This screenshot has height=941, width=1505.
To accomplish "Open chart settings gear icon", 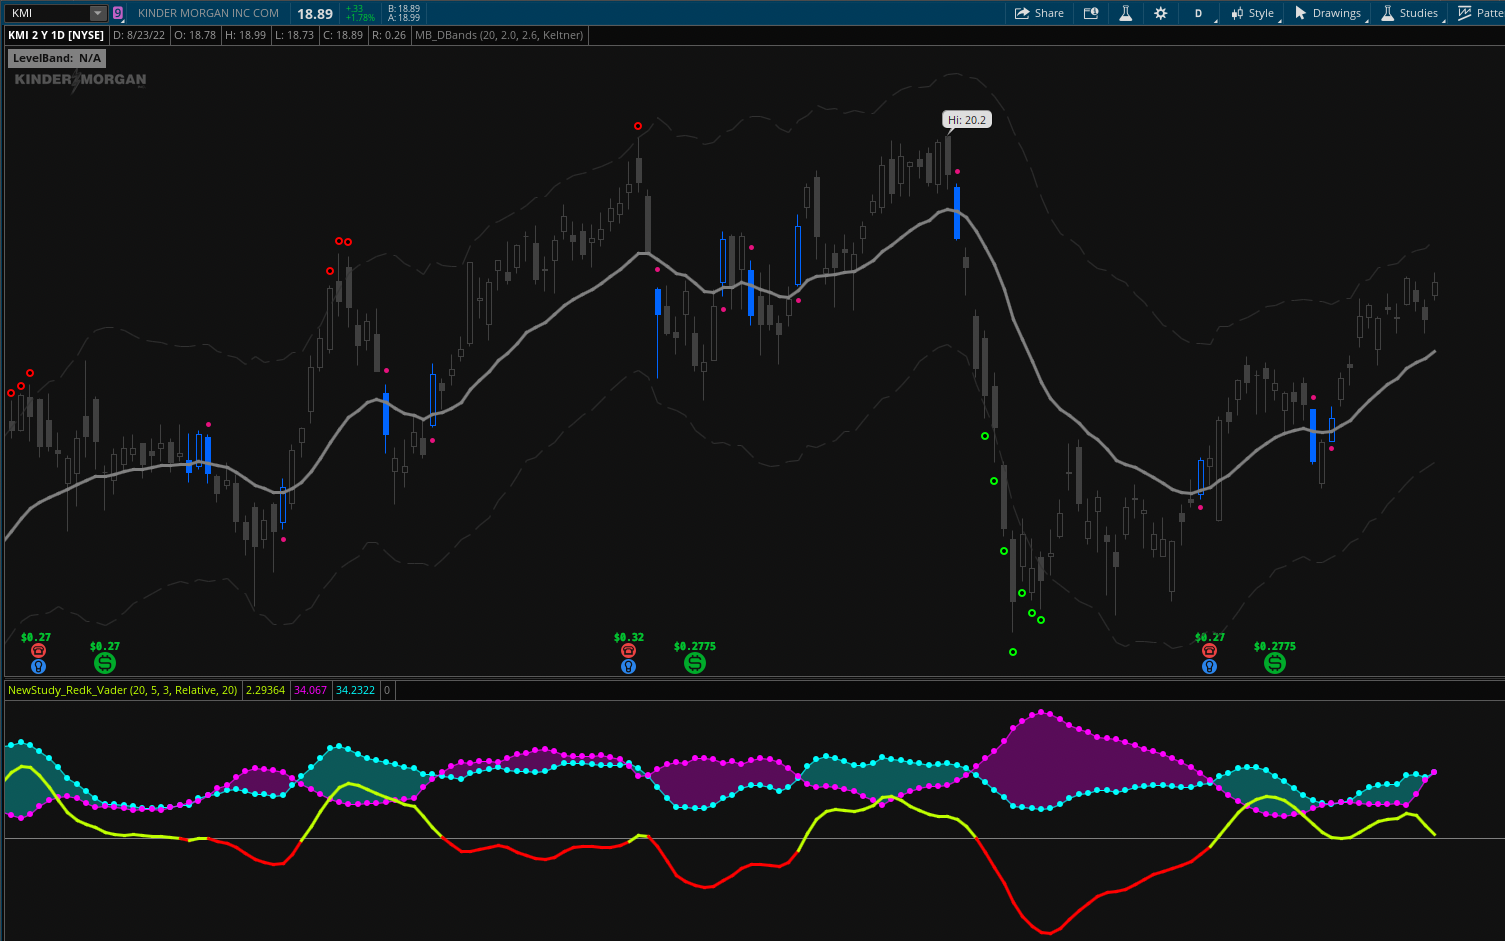I will point(1160,13).
